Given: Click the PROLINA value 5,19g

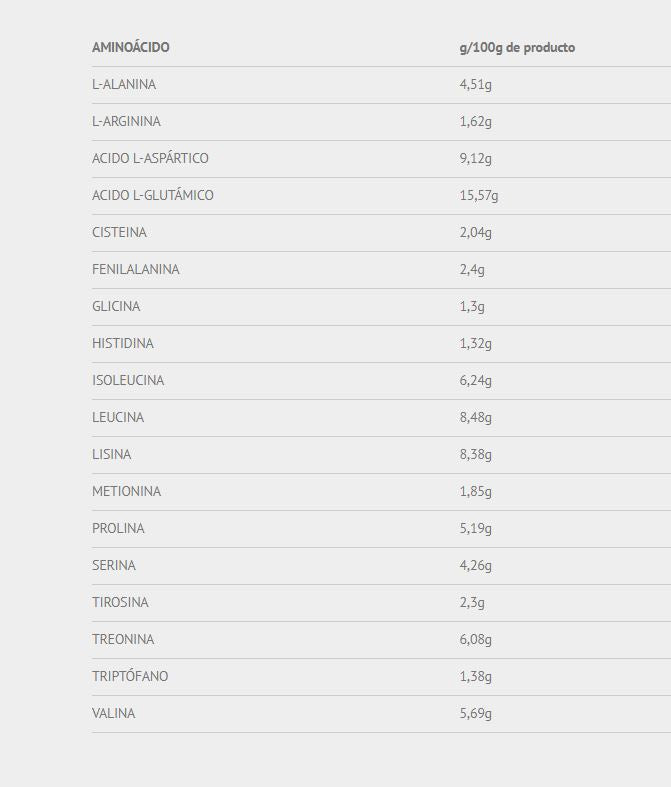Looking at the screenshot, I should pyautogui.click(x=475, y=529).
